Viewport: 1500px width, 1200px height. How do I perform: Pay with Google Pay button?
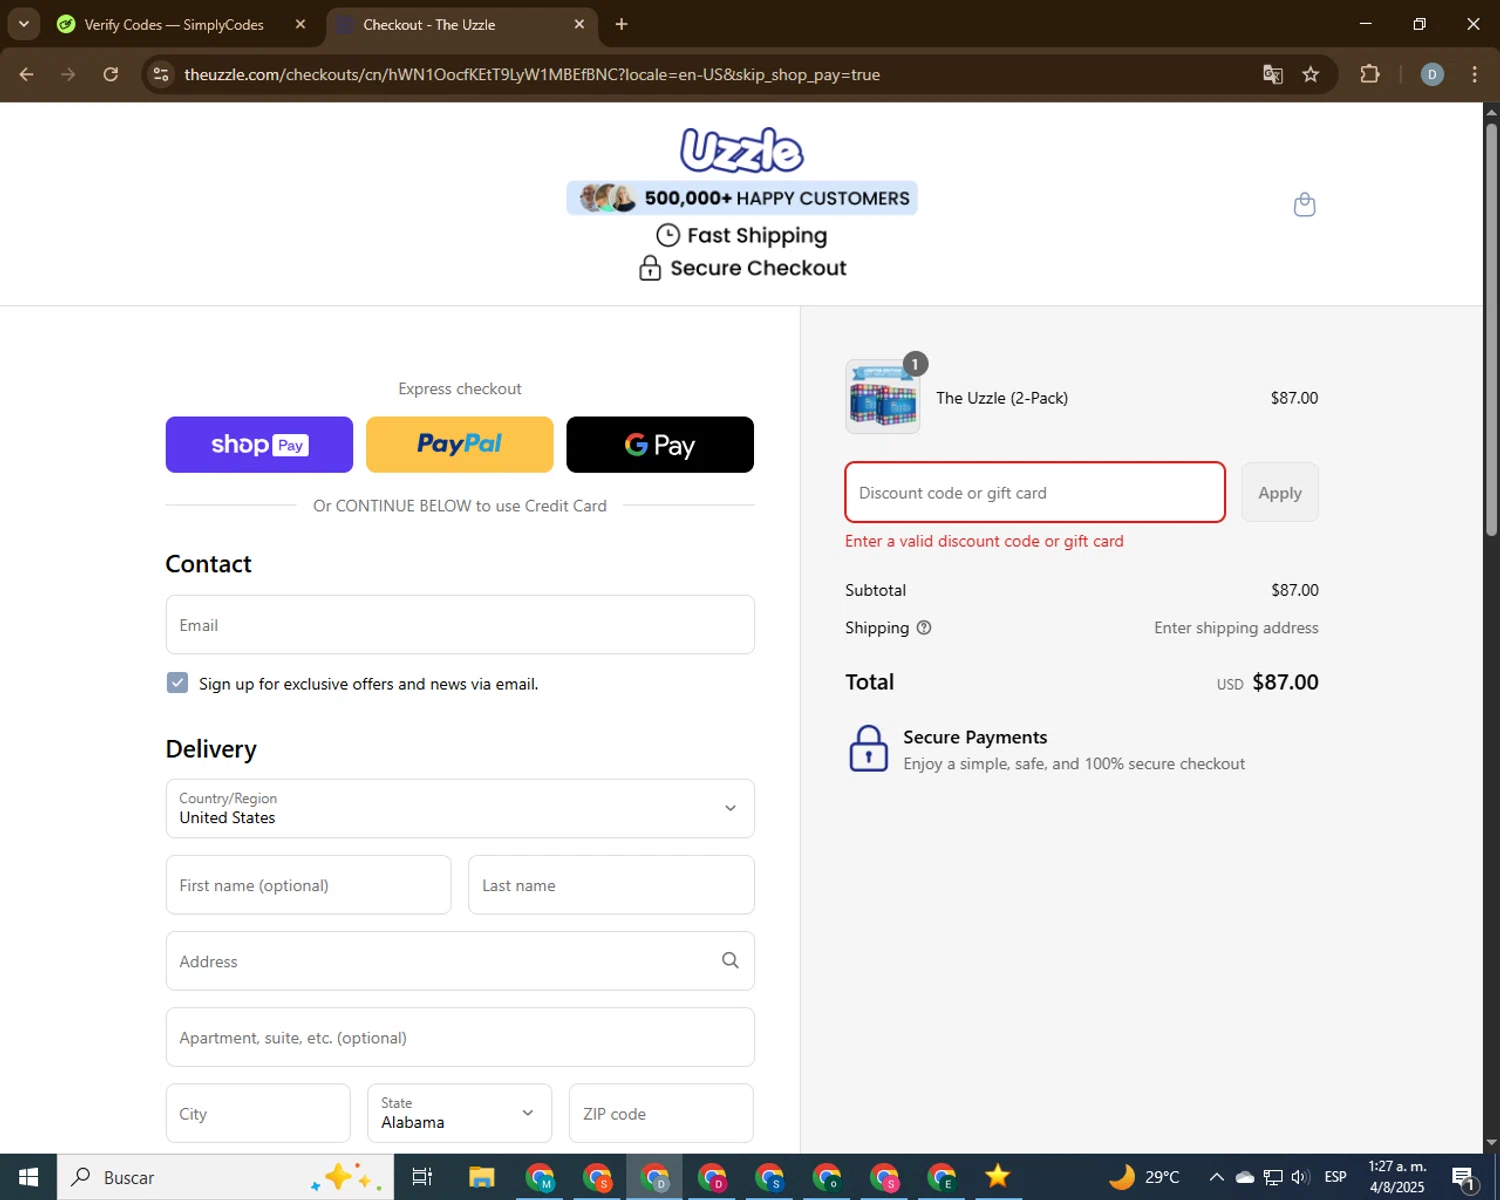coord(660,445)
